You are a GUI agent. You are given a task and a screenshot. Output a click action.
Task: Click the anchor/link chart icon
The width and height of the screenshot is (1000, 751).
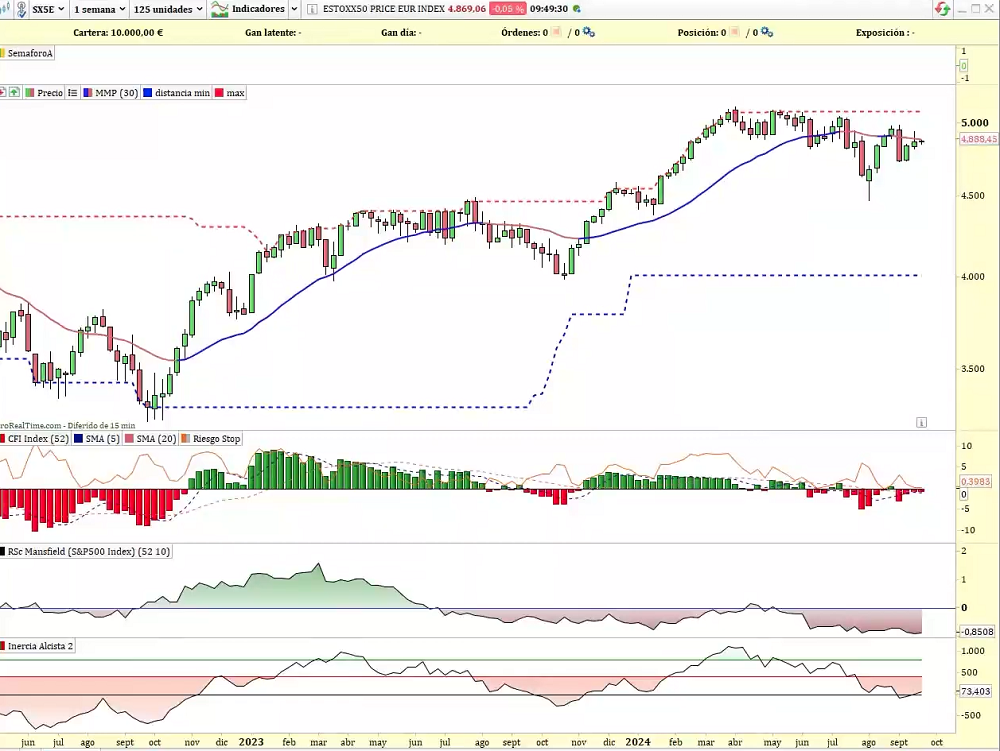click(21, 9)
